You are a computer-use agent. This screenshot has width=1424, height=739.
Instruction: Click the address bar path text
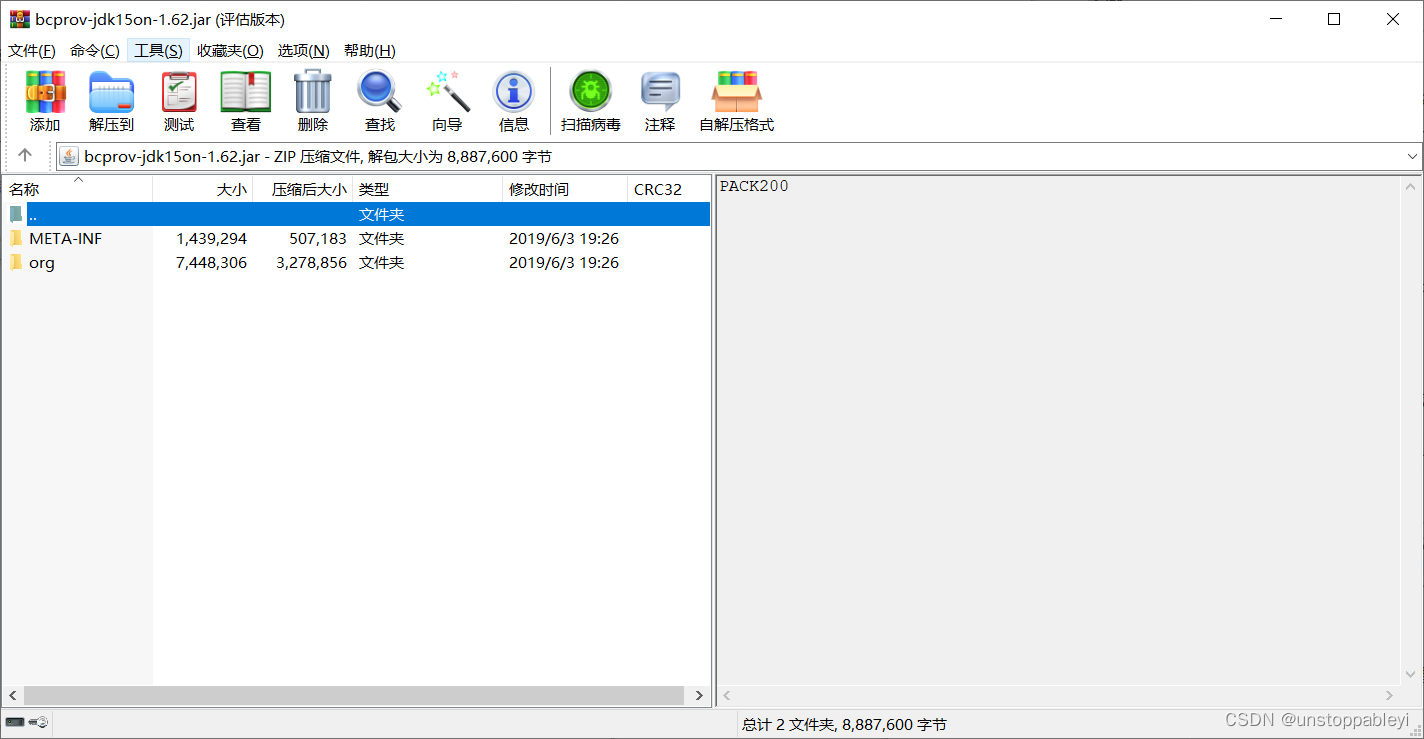(x=318, y=156)
